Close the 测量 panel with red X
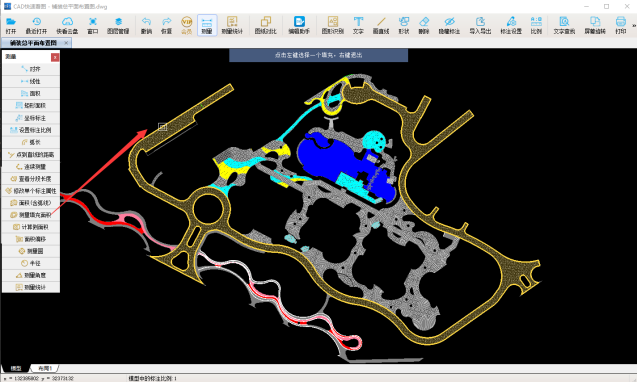Image resolution: width=638 pixels, height=383 pixels. pos(55,57)
